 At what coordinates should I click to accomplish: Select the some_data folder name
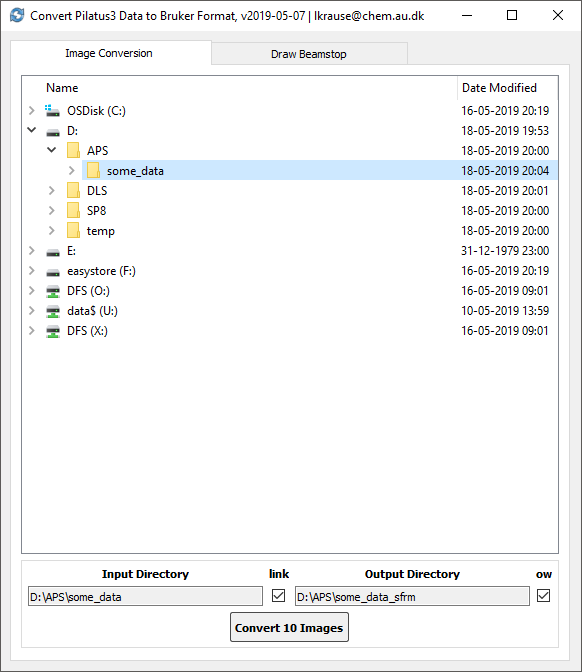click(x=135, y=171)
